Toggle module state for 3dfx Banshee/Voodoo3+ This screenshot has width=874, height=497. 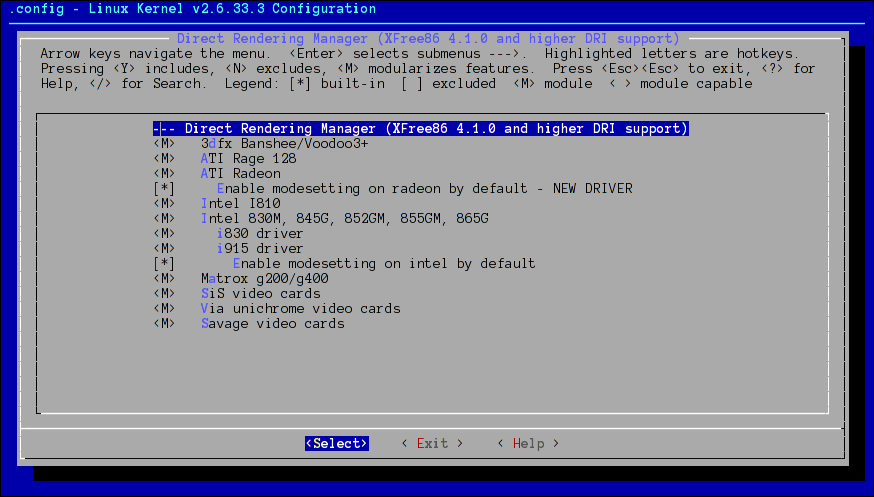pos(164,144)
